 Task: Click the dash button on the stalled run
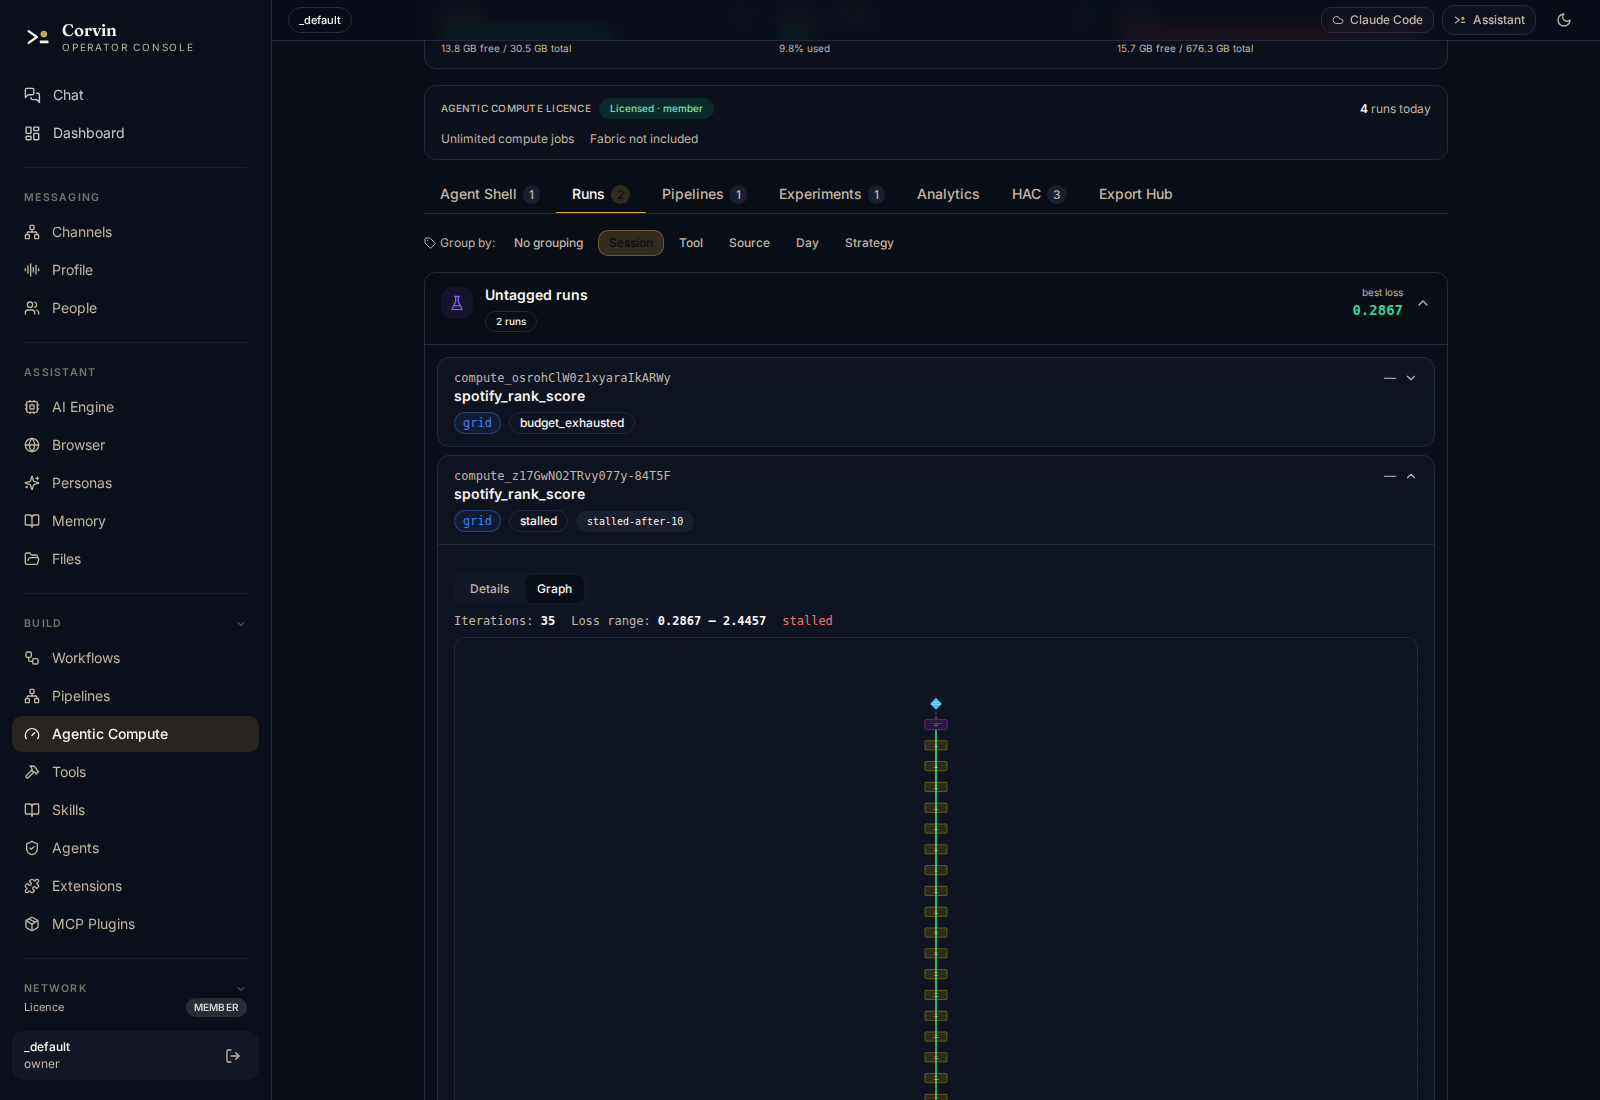tap(1390, 476)
